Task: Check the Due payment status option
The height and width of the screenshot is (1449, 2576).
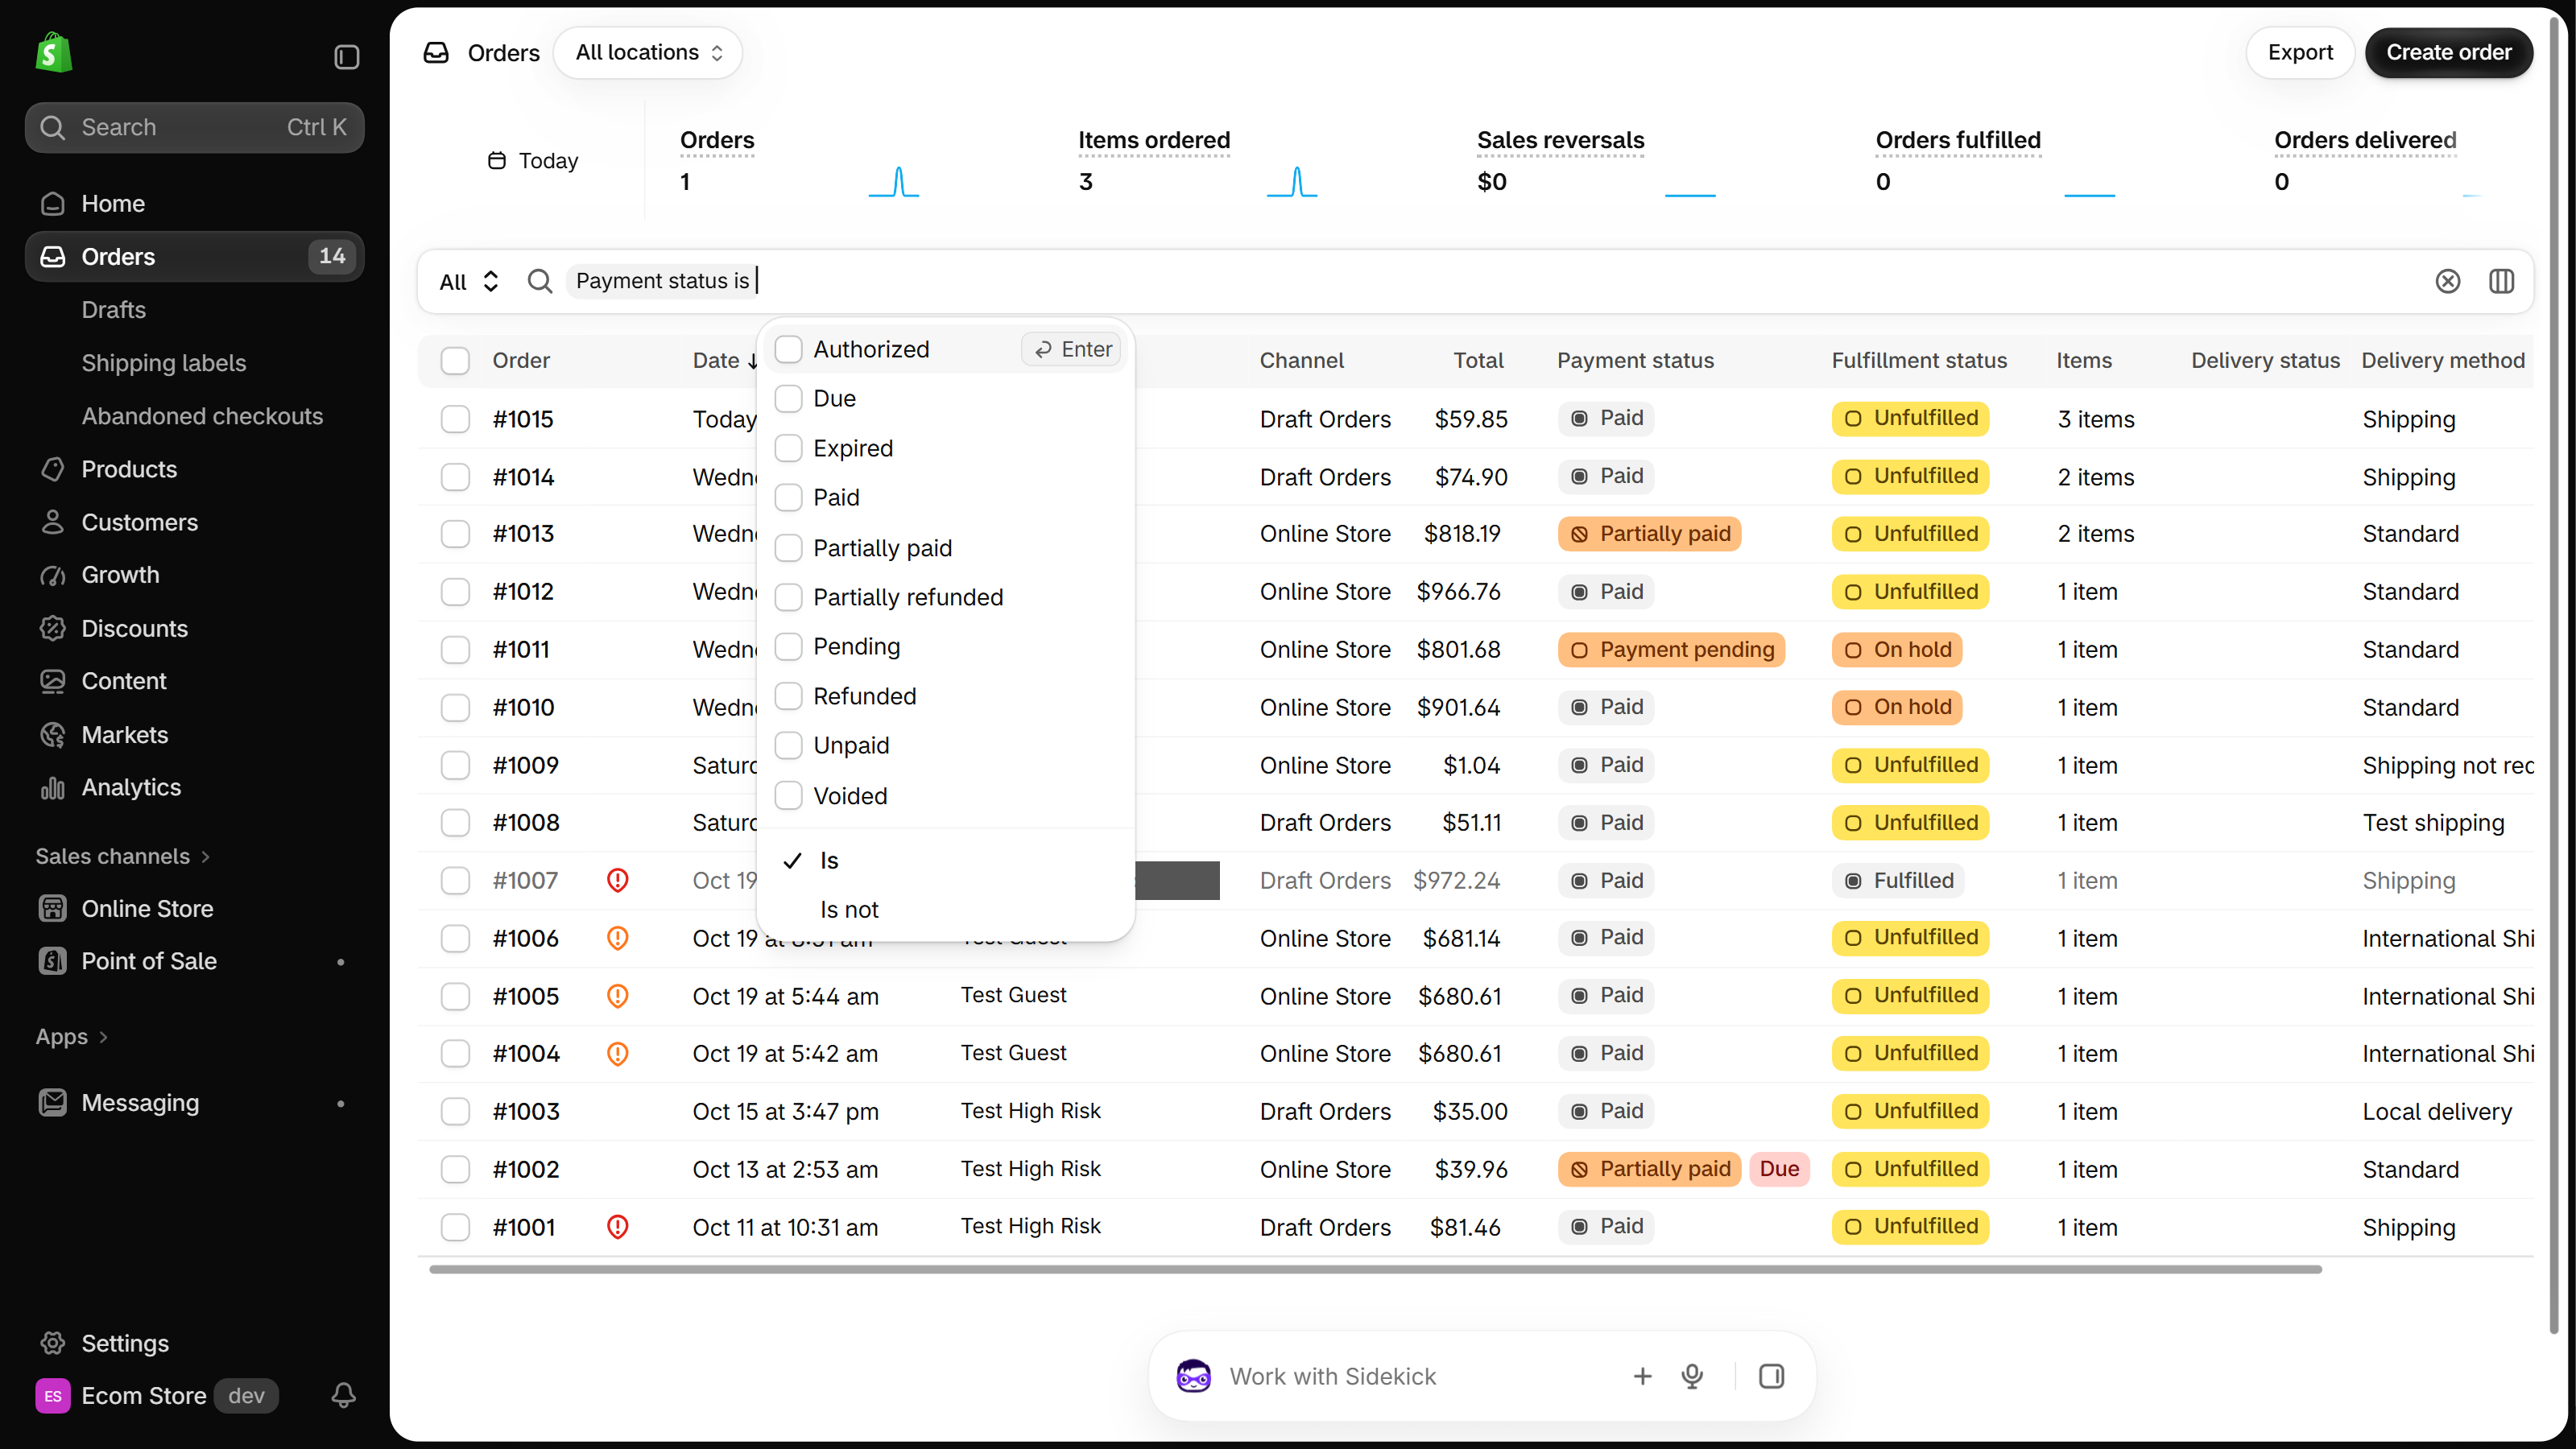Action: click(788, 398)
